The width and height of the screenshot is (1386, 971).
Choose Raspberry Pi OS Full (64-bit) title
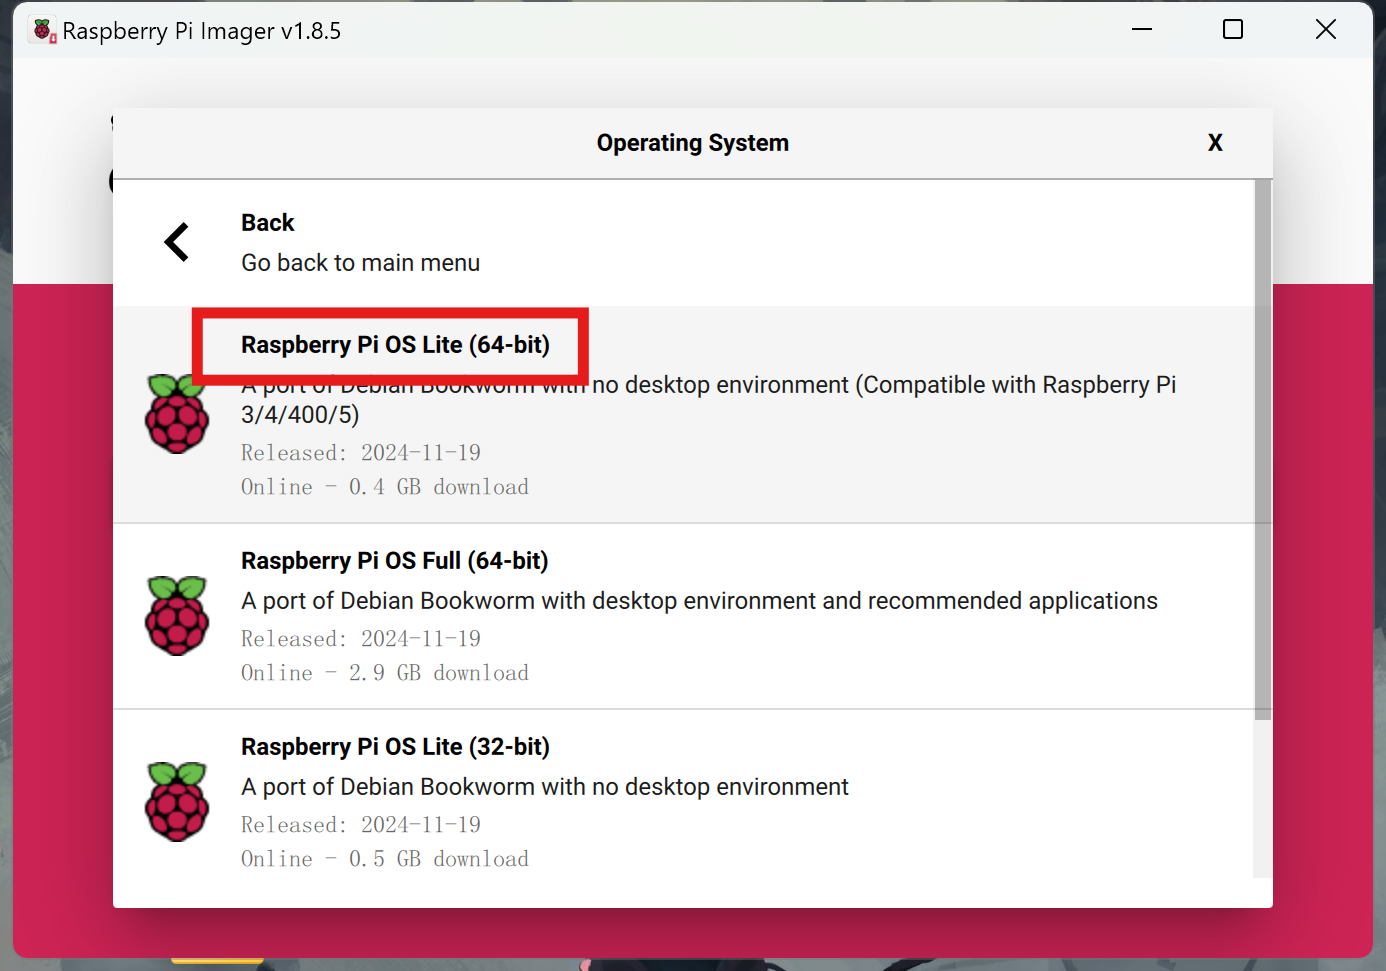[395, 561]
